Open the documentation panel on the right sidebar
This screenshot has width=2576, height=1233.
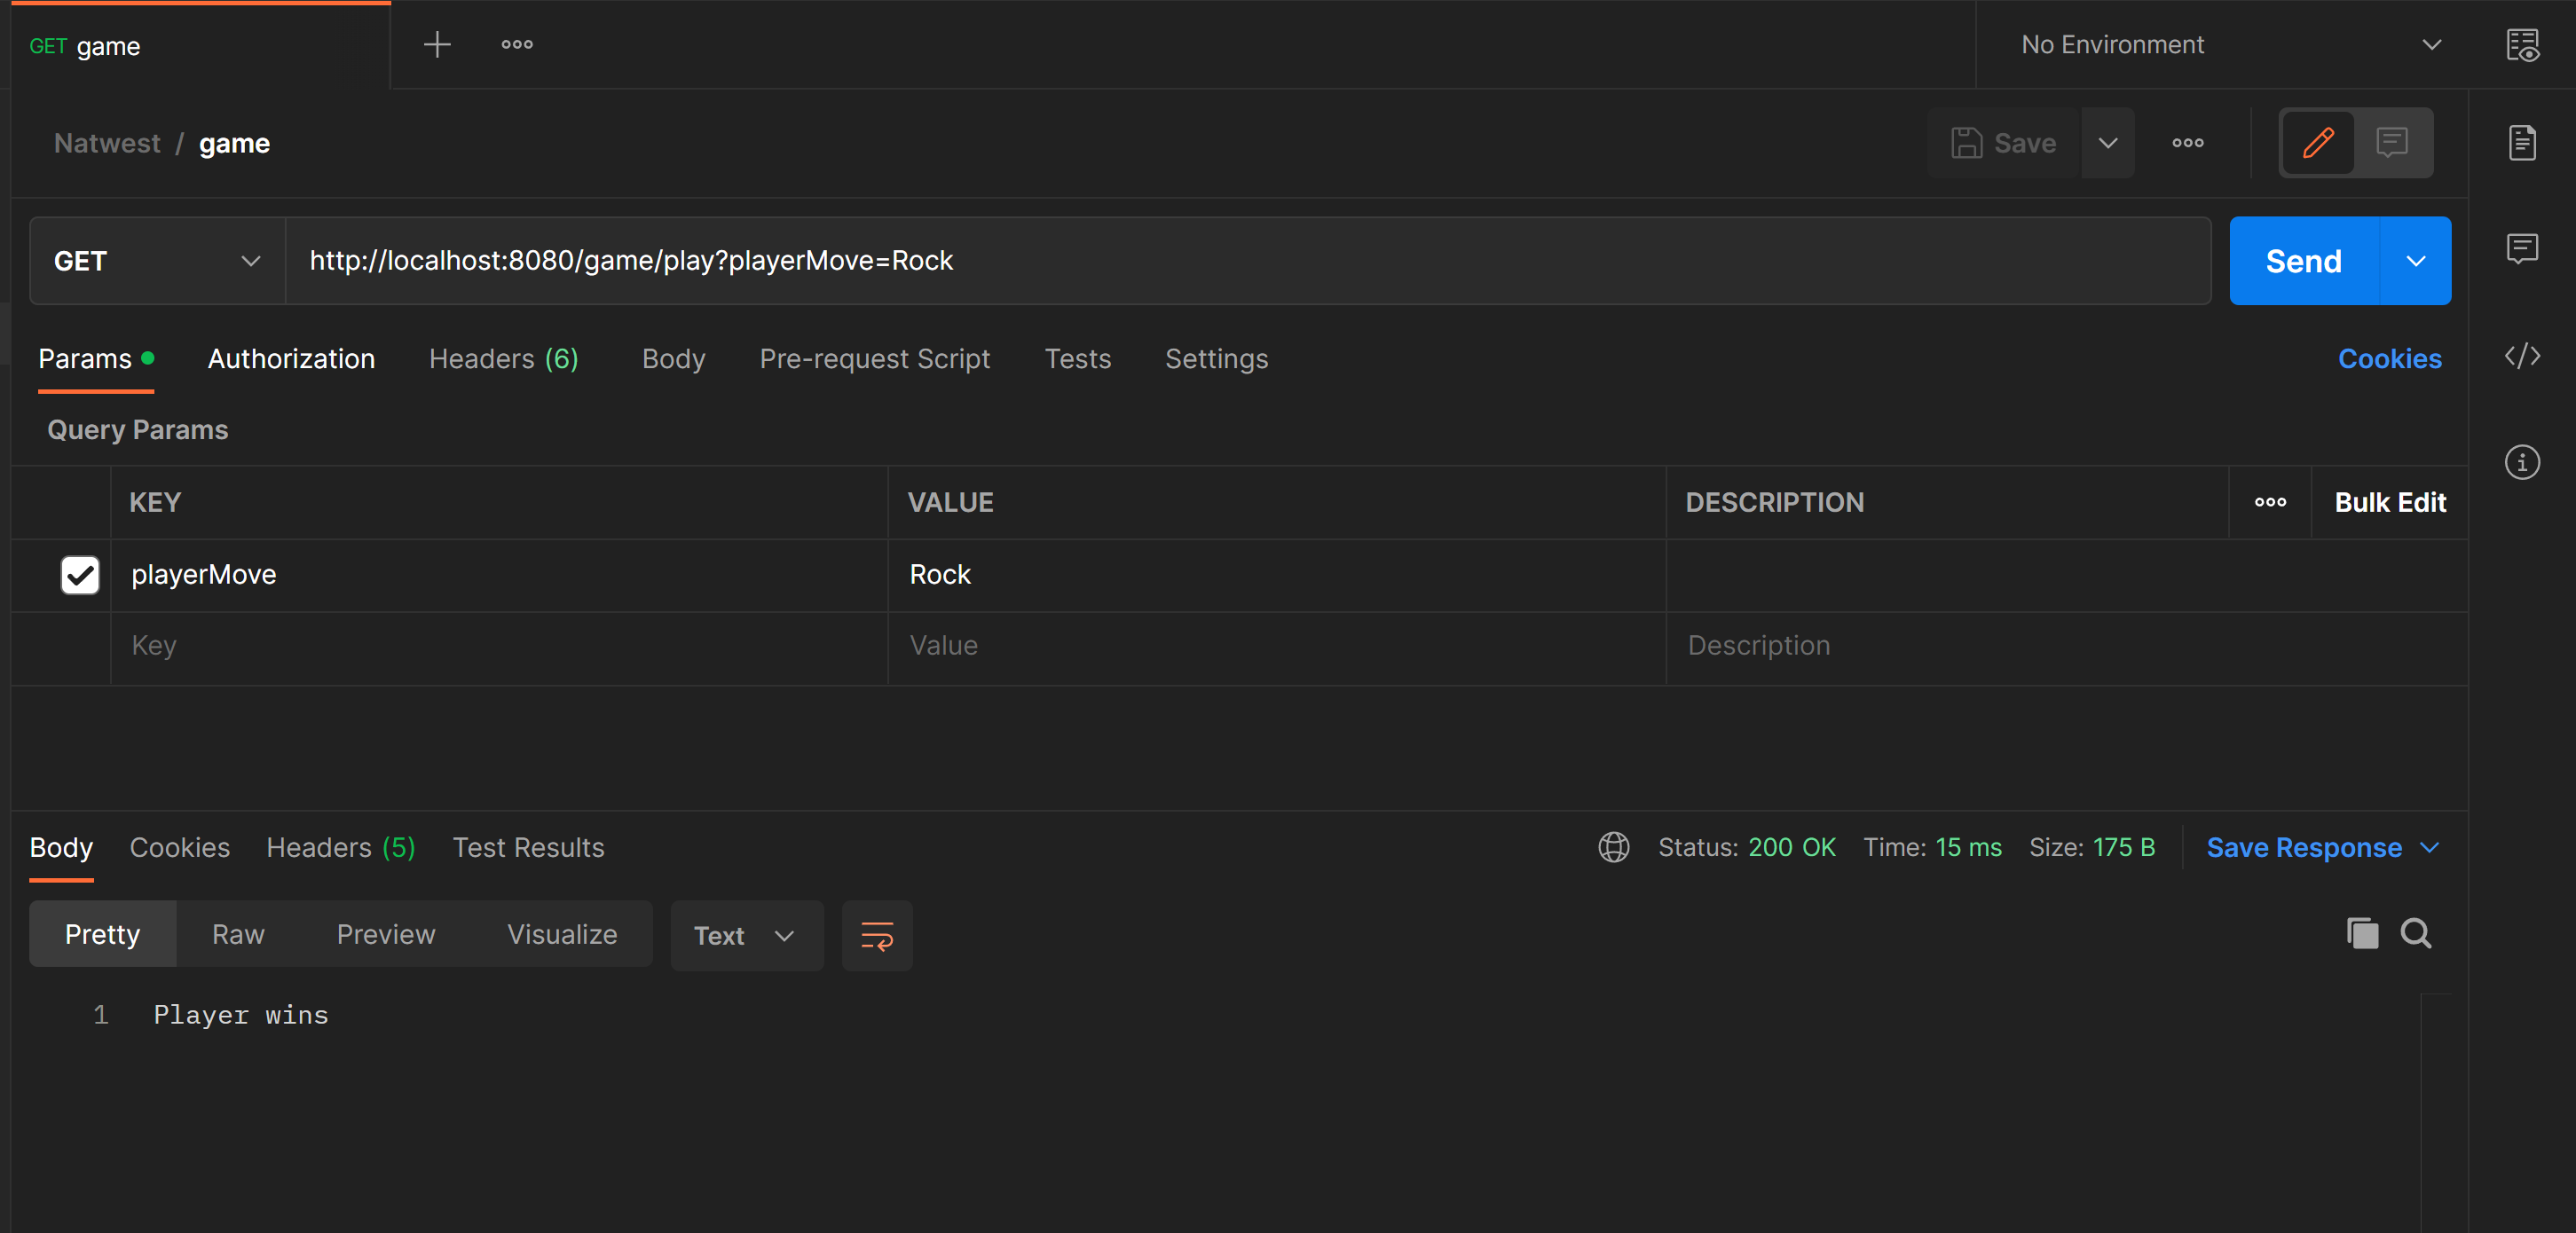pos(2523,142)
